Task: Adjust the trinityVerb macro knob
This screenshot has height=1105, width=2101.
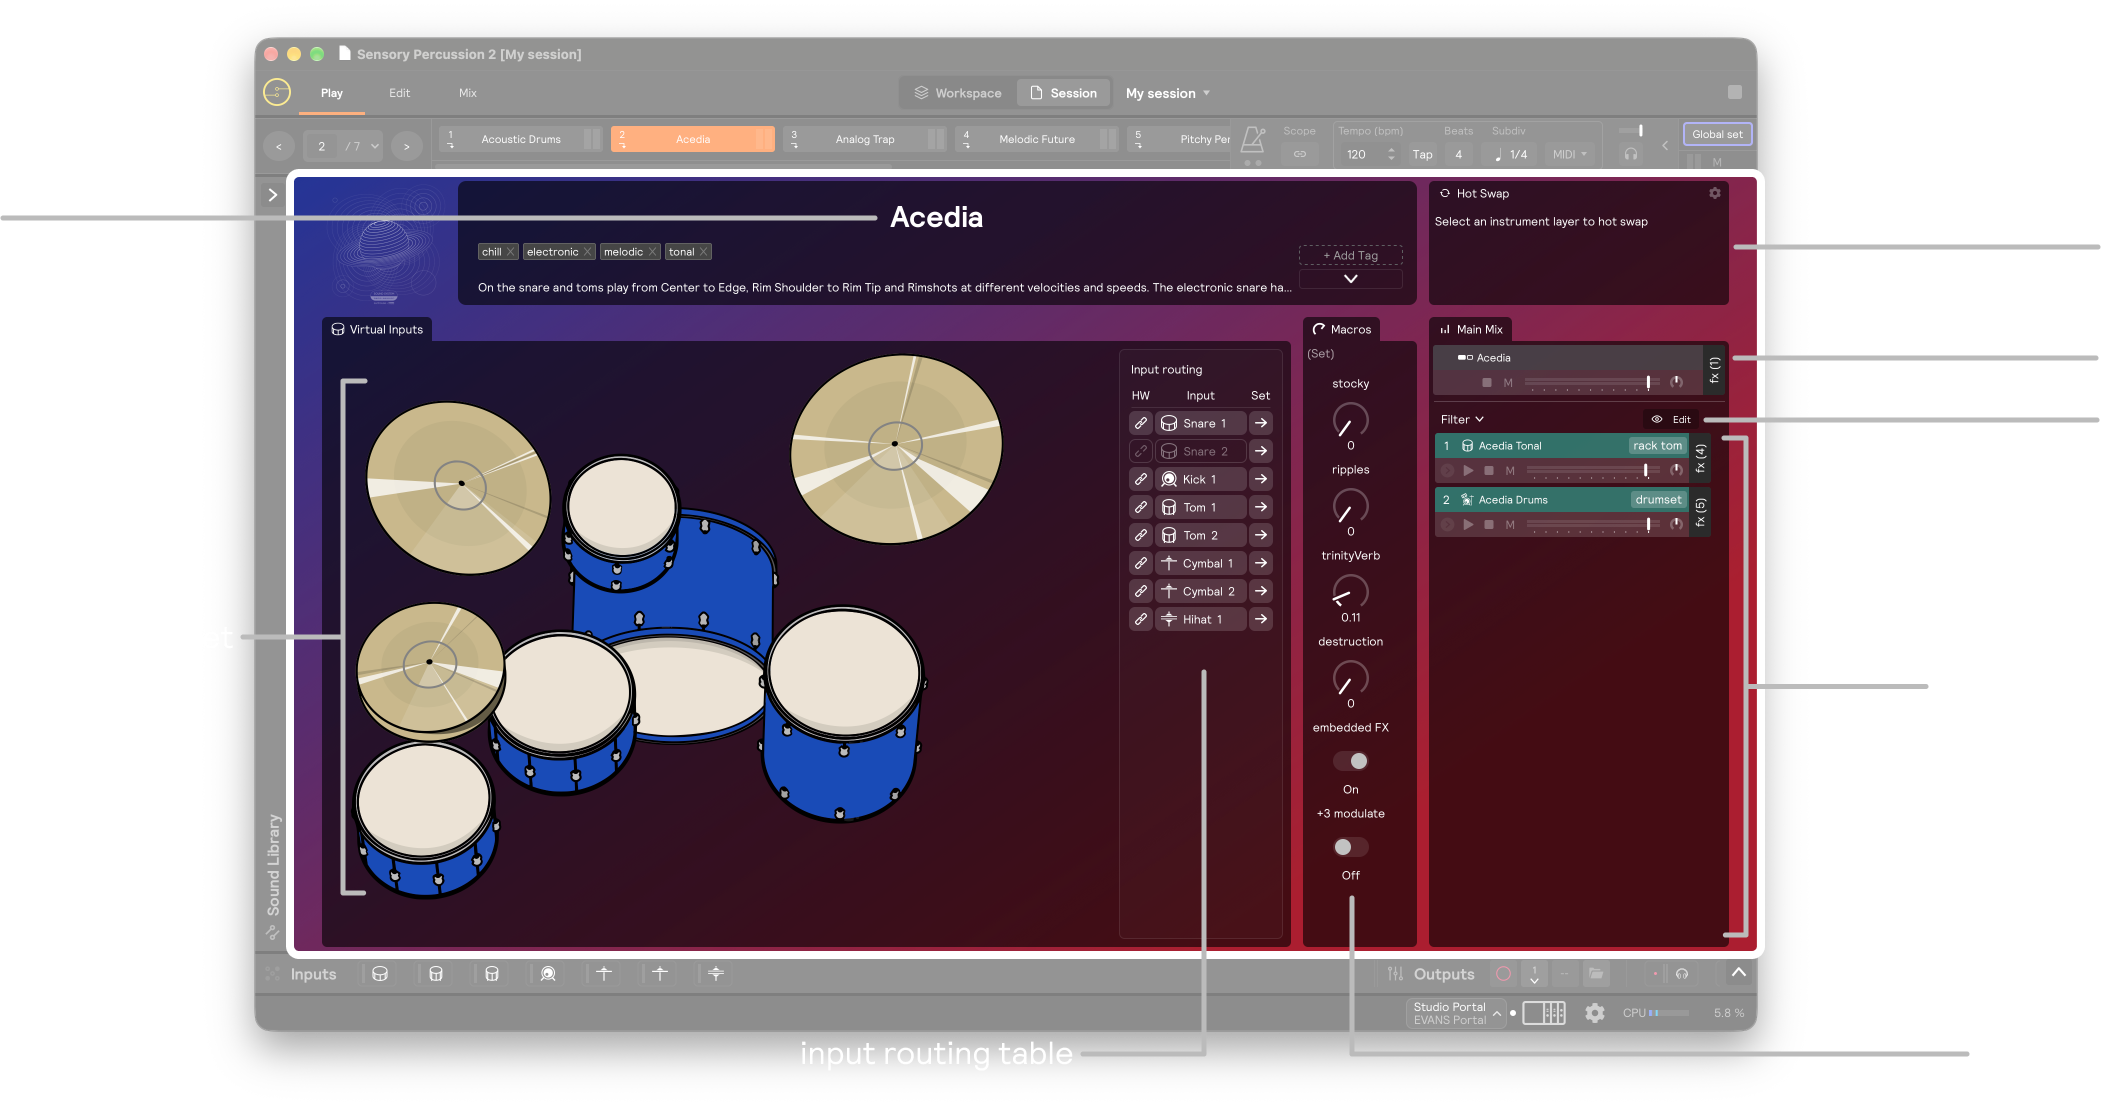Action: click(1350, 592)
